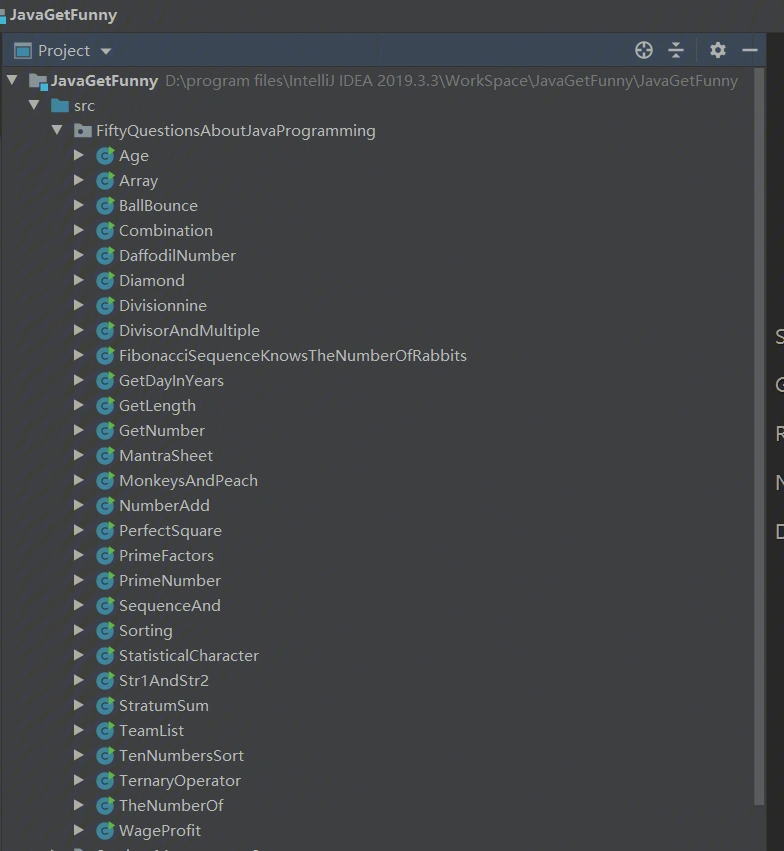This screenshot has height=851, width=784.
Task: Expand the Divisionnine class arrow
Action: [79, 305]
